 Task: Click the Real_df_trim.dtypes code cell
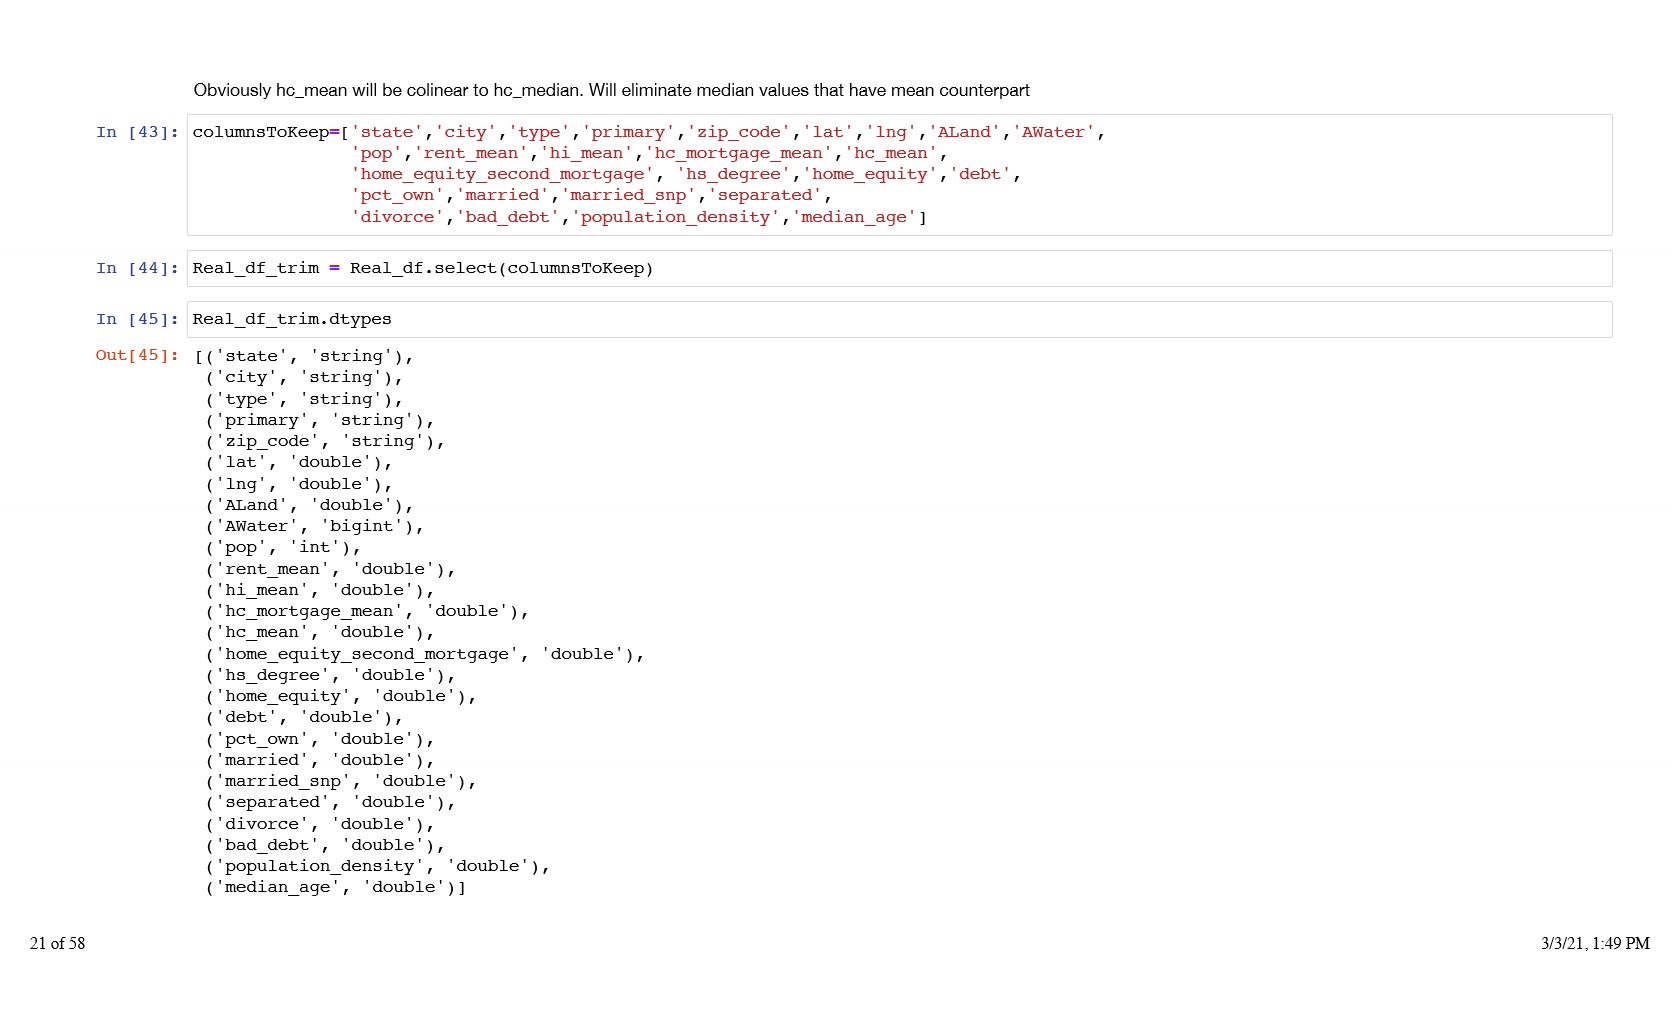point(898,319)
